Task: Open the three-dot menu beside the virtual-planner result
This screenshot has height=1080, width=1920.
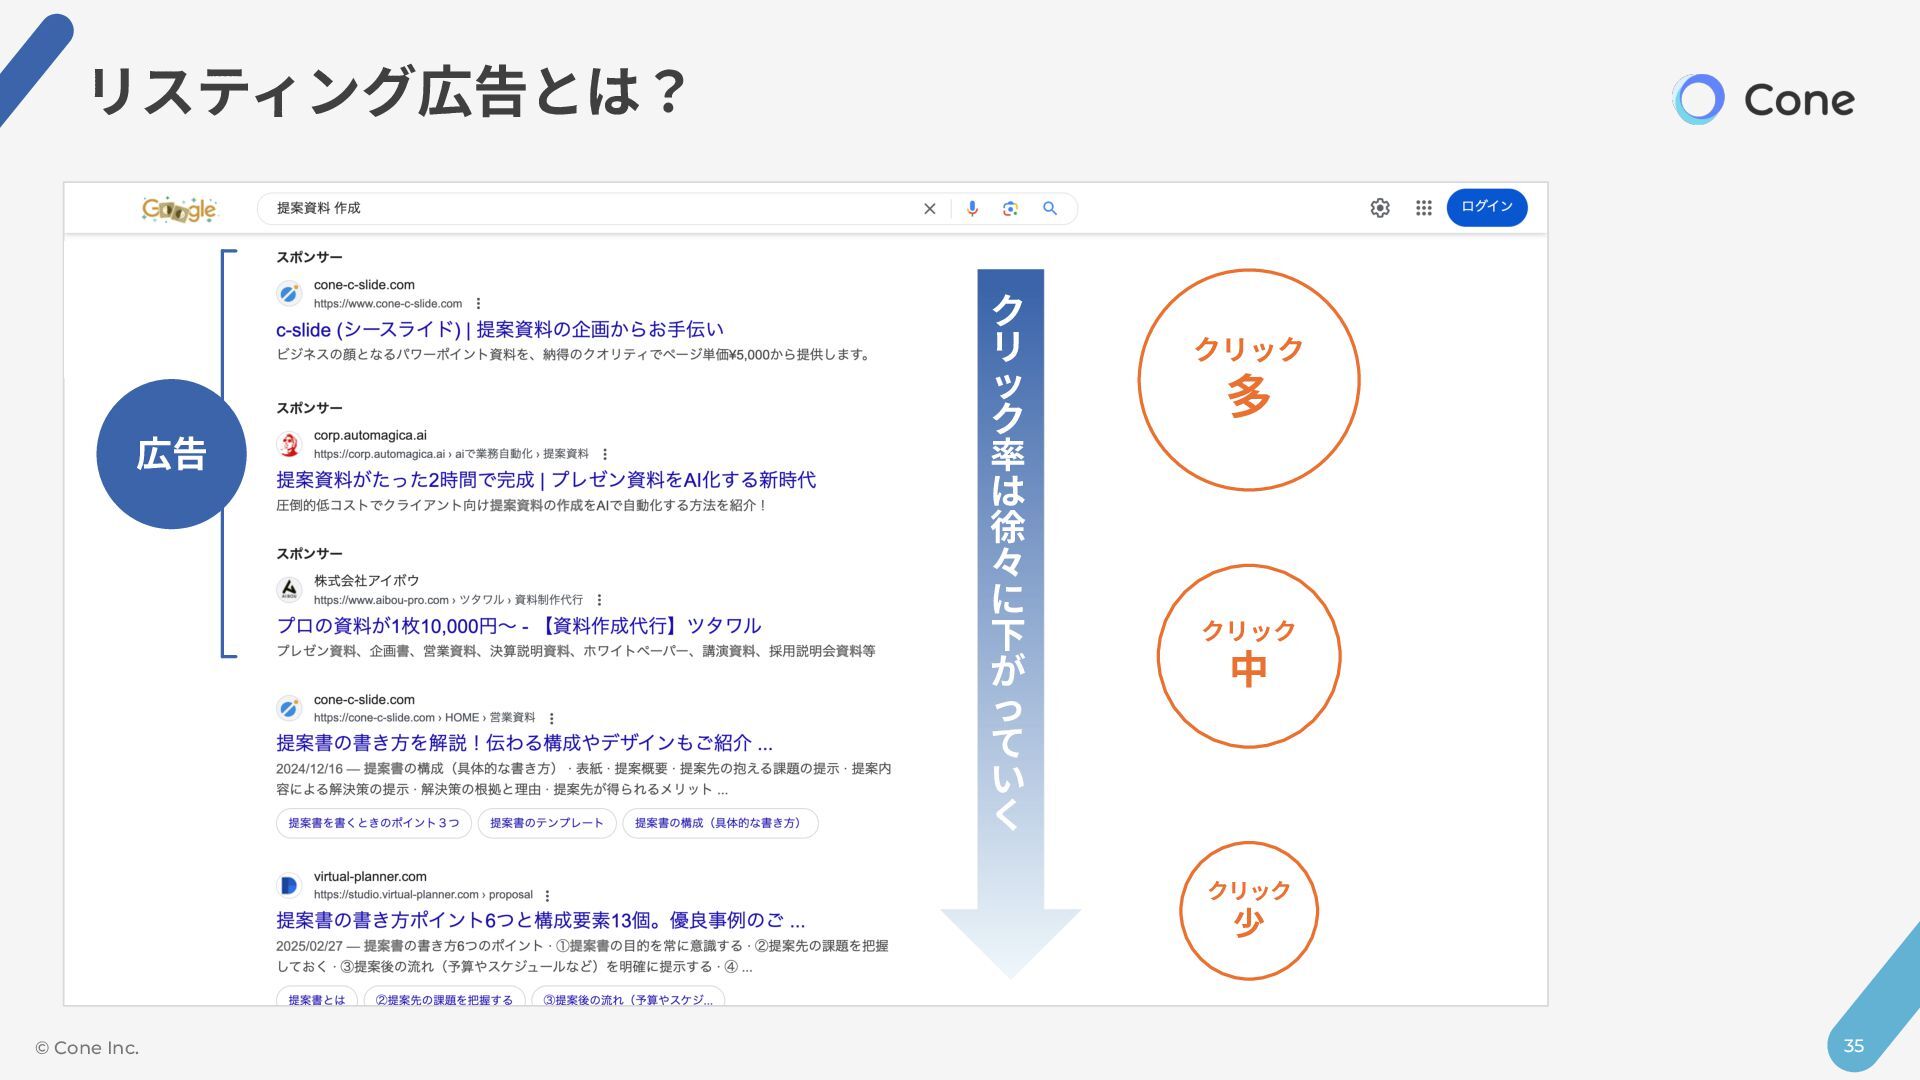Action: 547,895
